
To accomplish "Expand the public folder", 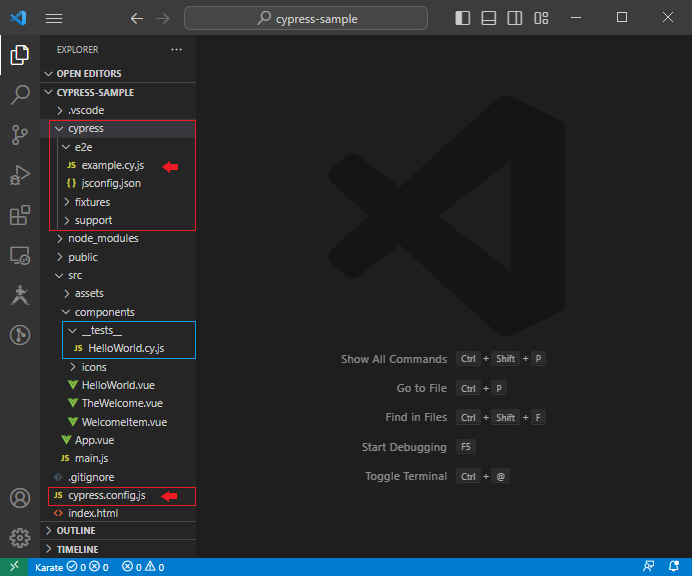I will [118, 257].
